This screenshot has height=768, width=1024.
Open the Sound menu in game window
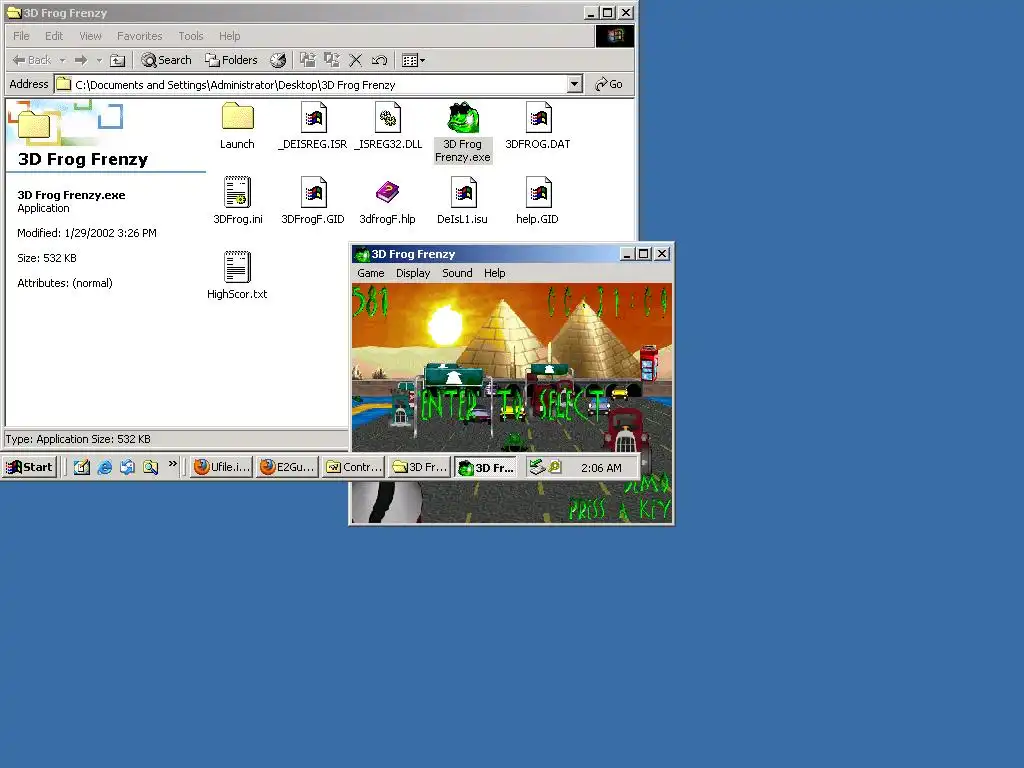(457, 273)
